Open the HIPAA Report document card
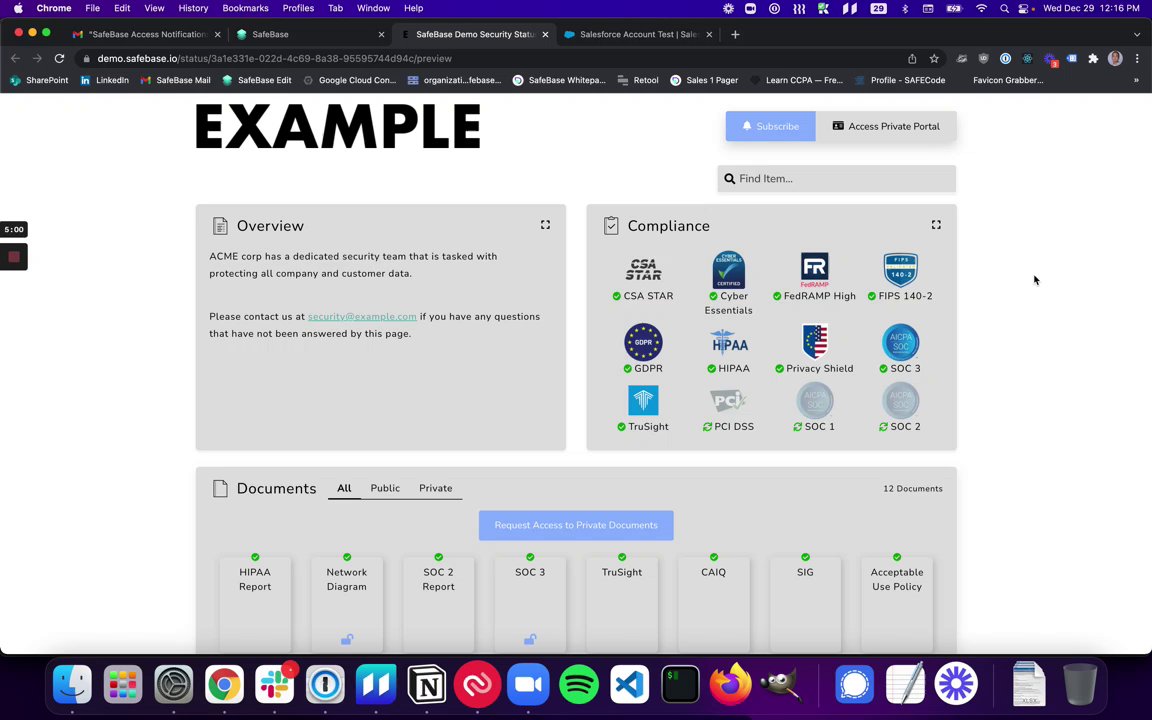 tap(255, 604)
